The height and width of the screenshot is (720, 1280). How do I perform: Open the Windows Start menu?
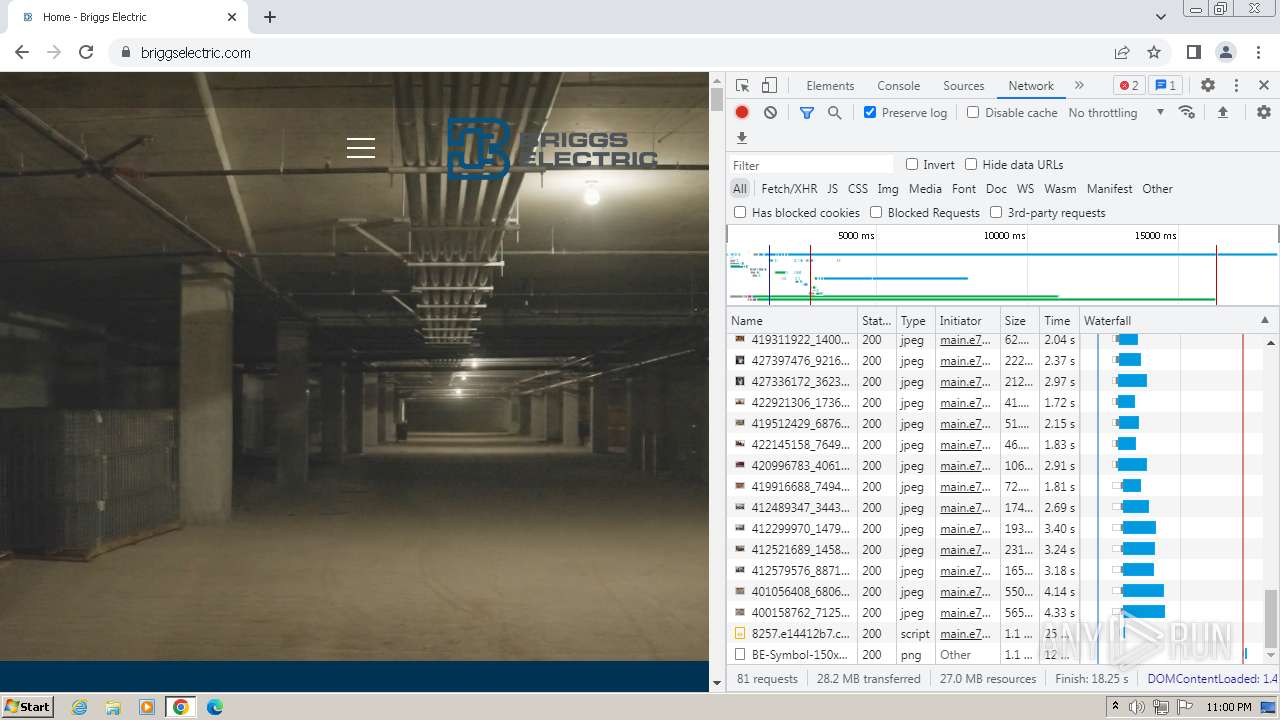[28, 706]
